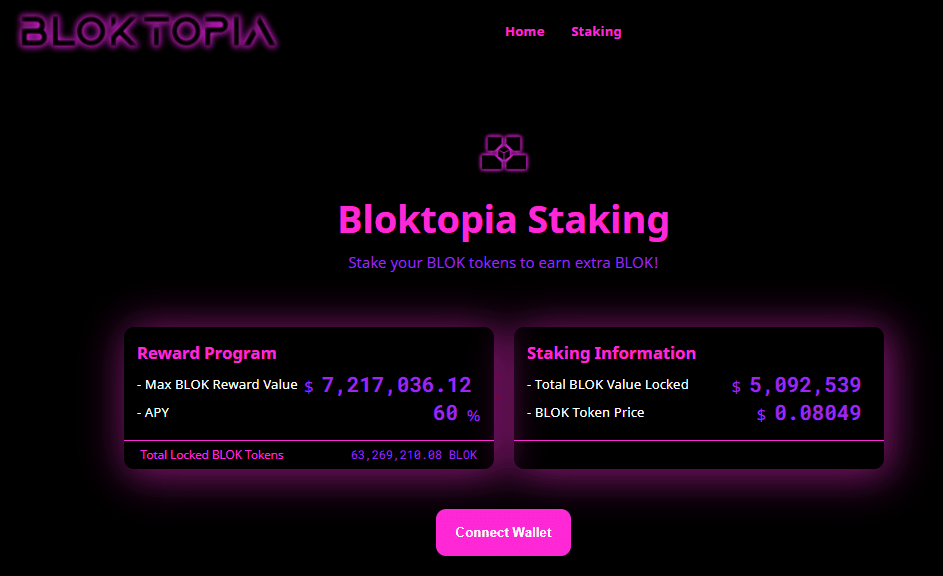943x576 pixels.
Task: Click the dollar icon before Total BLOK Value Locked
Action: [x=735, y=386]
